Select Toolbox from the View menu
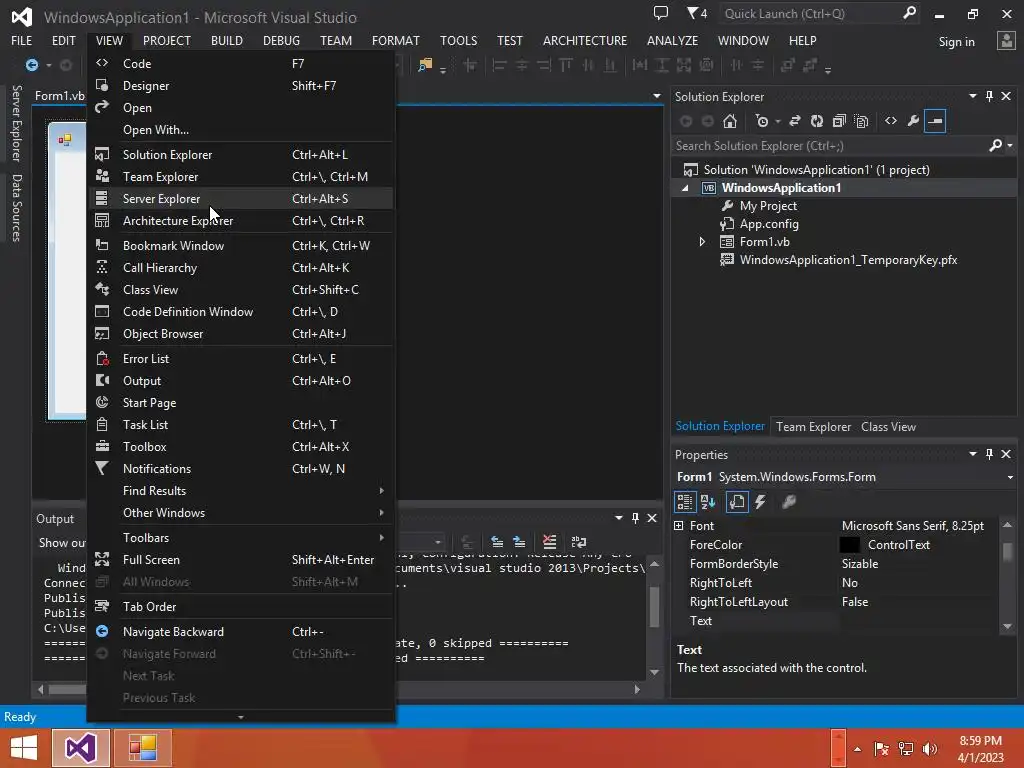Viewport: 1024px width, 768px height. coord(240,447)
